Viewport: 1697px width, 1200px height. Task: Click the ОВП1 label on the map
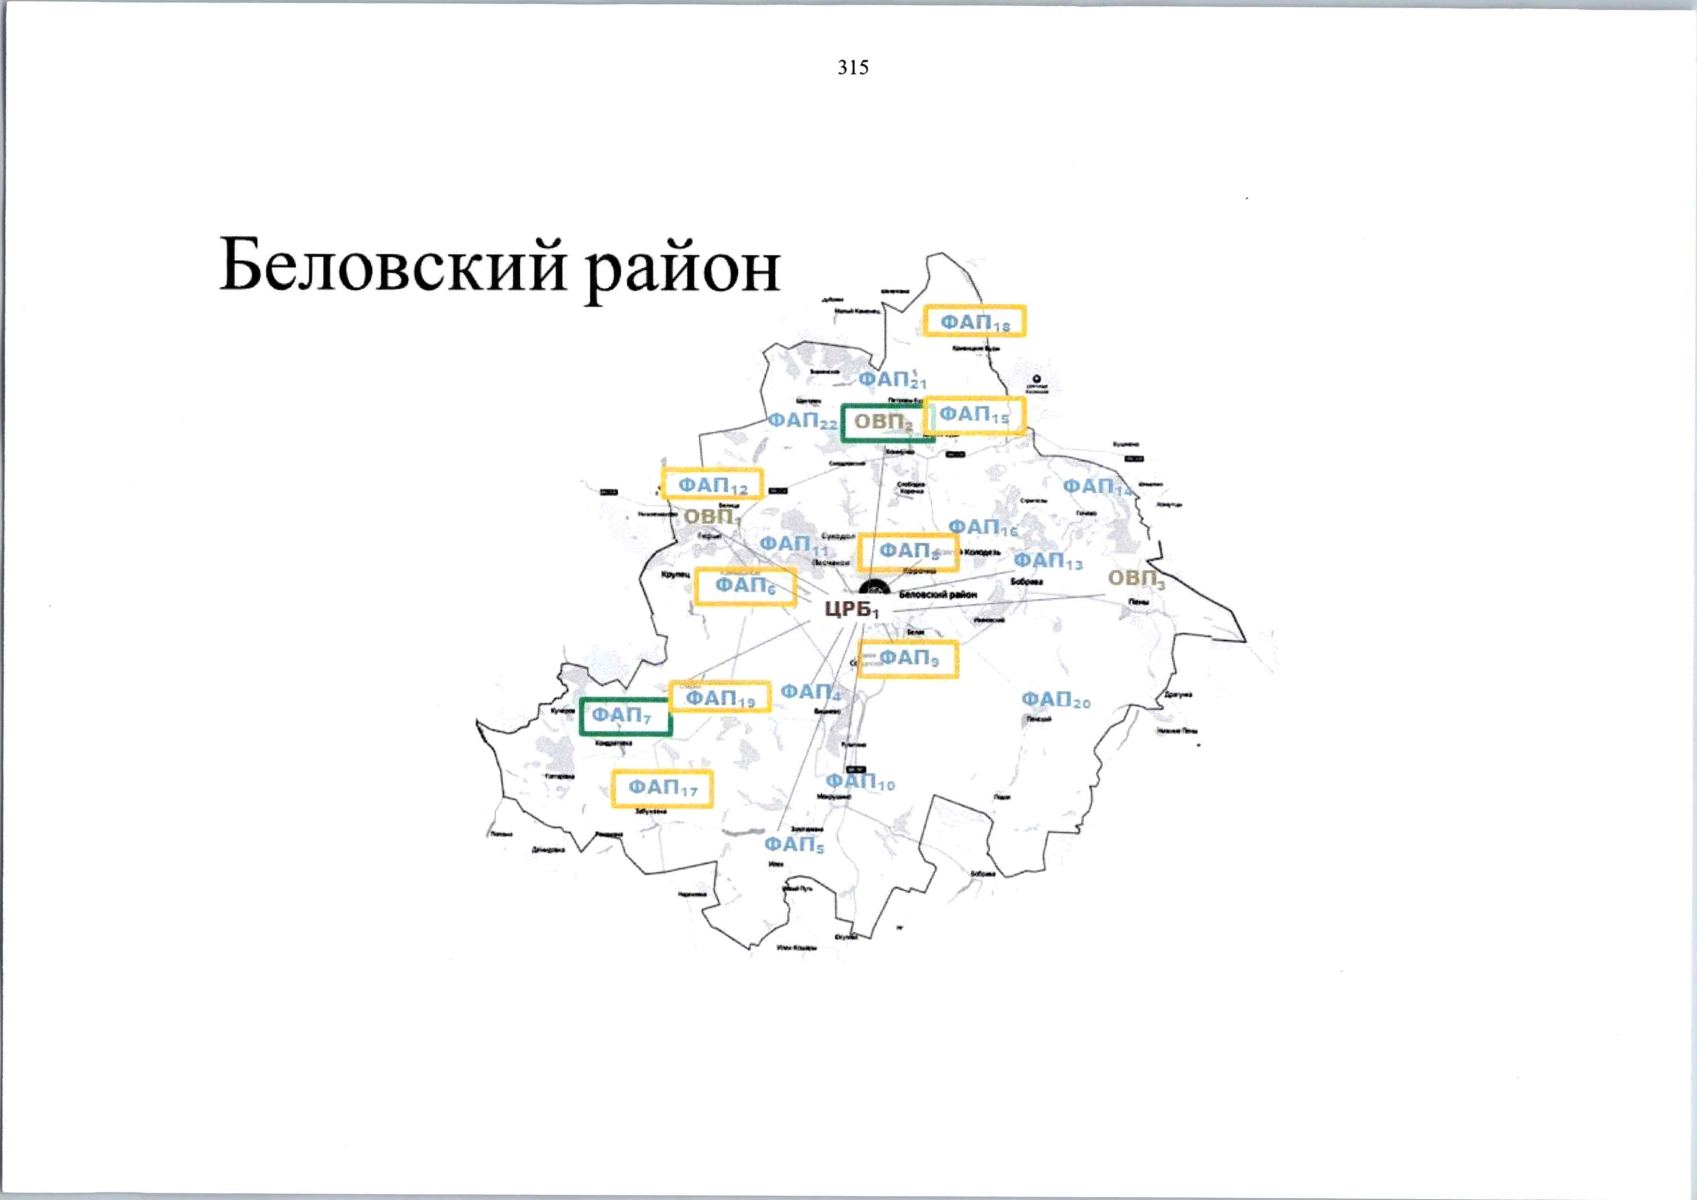click(x=712, y=517)
